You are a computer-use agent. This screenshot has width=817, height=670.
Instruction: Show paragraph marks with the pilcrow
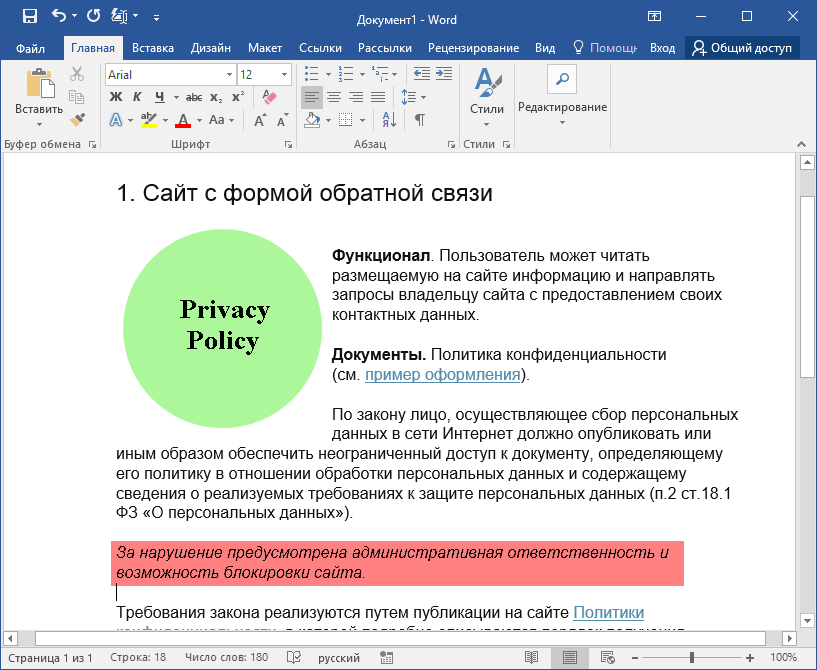[x=419, y=120]
